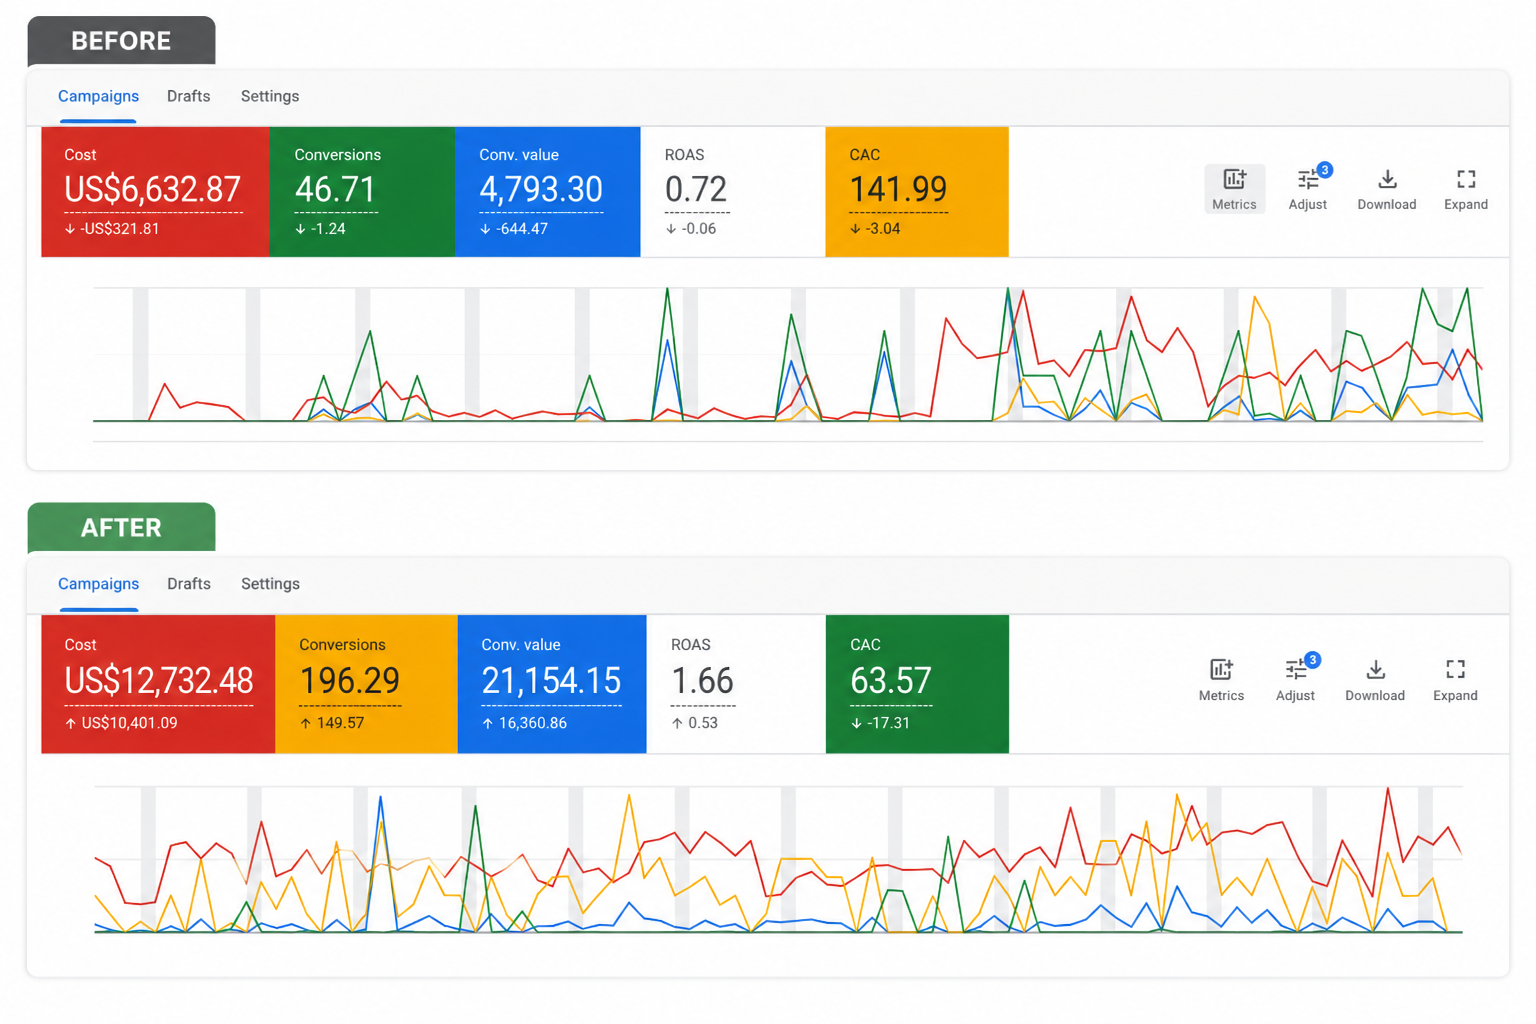1536x1024 pixels.
Task: Select the red Cost US$6,632.87 card
Action: point(155,192)
